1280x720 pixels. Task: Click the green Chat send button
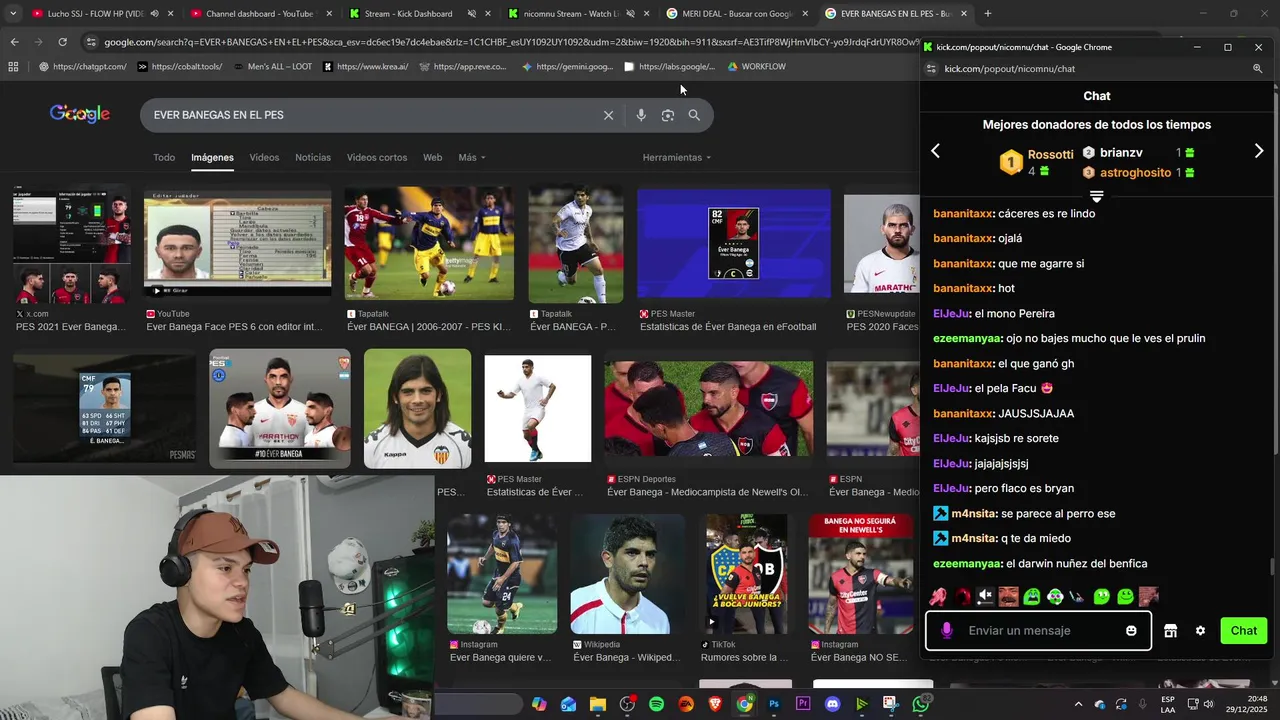(x=1244, y=631)
